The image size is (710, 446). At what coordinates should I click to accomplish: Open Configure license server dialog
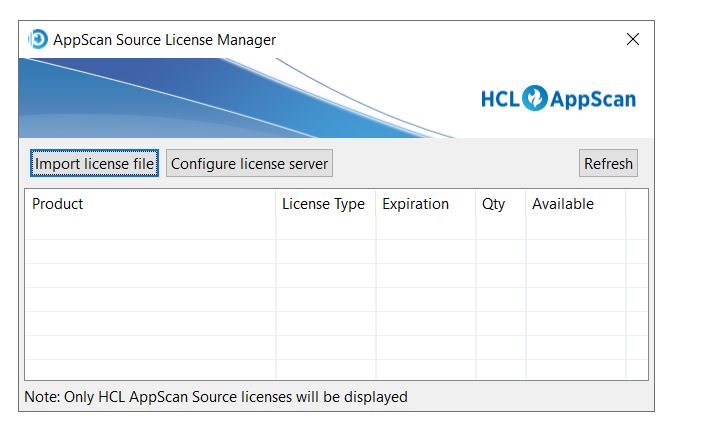point(249,163)
